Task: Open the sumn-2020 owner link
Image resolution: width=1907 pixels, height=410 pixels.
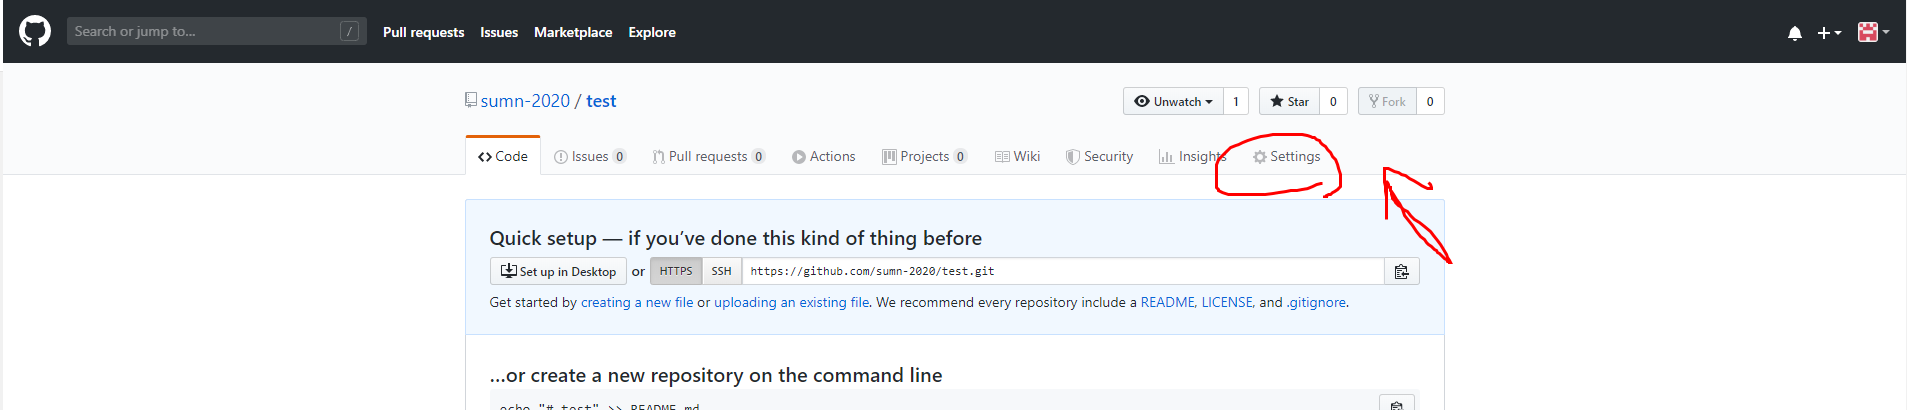Action: [x=525, y=101]
